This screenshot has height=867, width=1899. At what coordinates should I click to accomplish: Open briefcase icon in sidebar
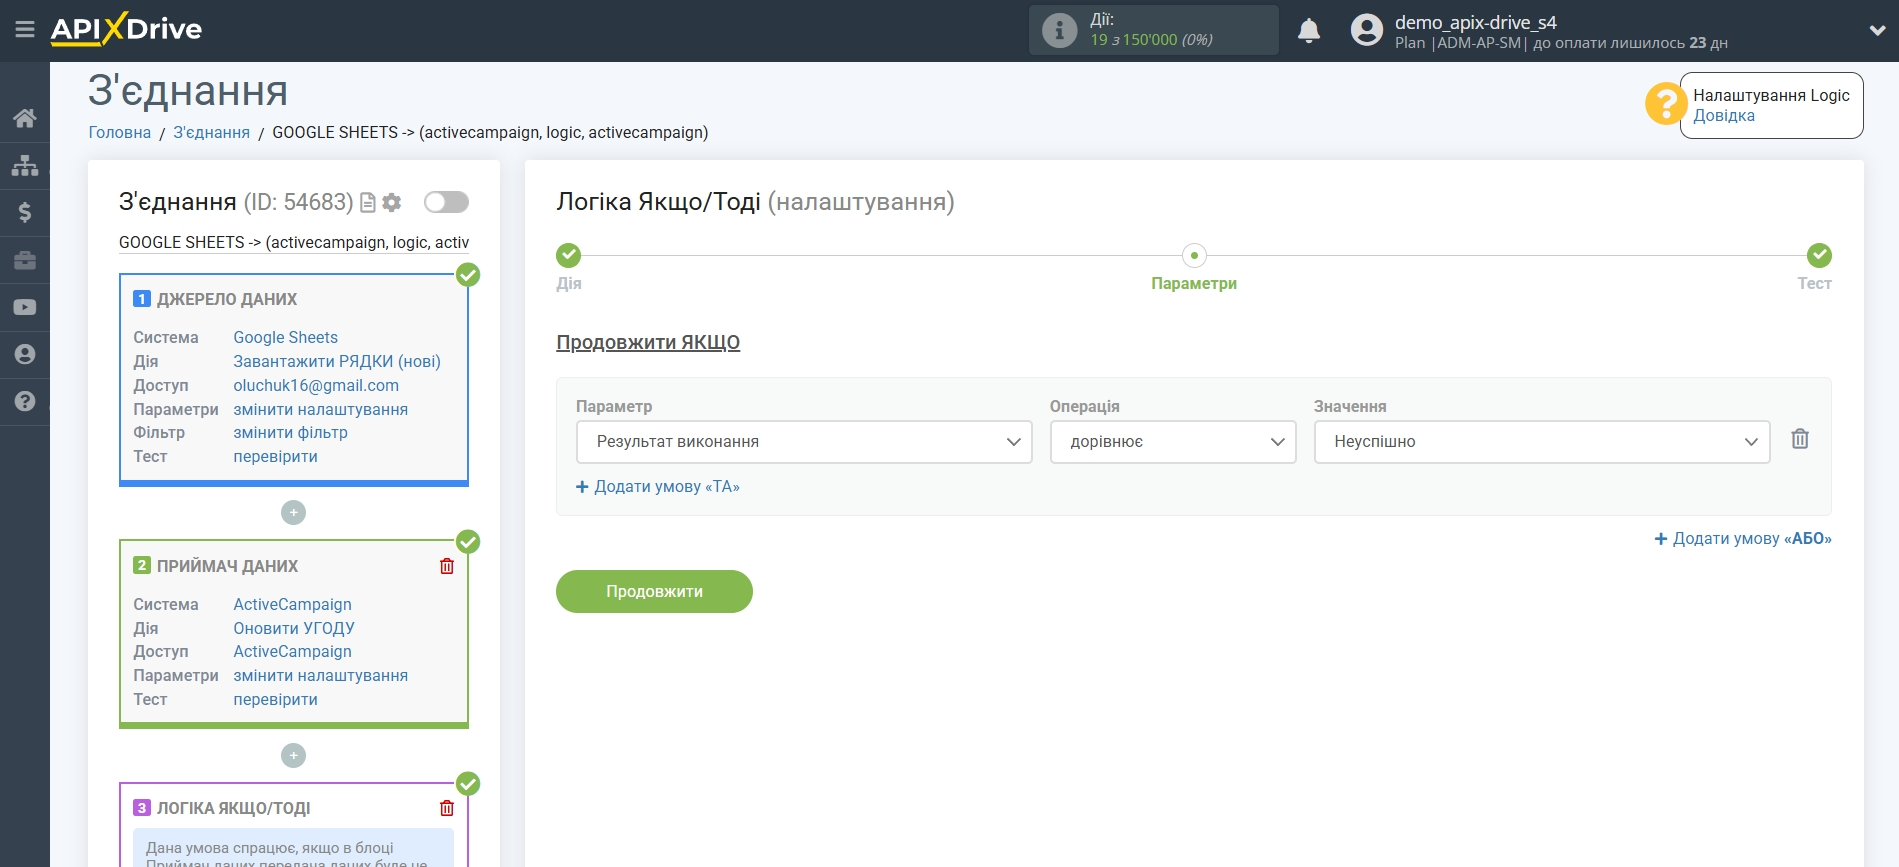tap(25, 260)
